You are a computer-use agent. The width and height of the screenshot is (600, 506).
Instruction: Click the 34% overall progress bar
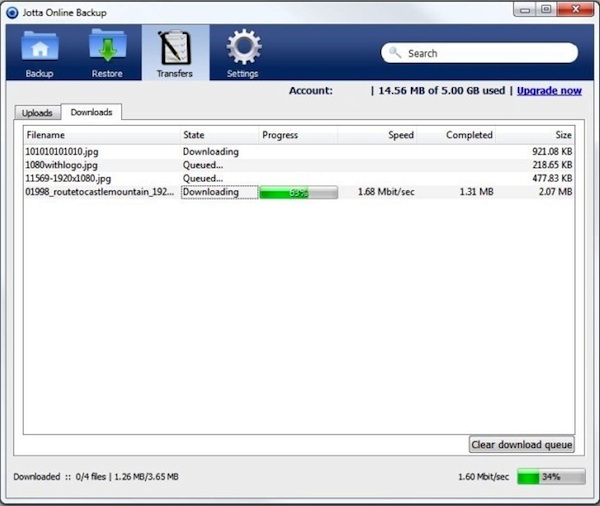point(551,477)
